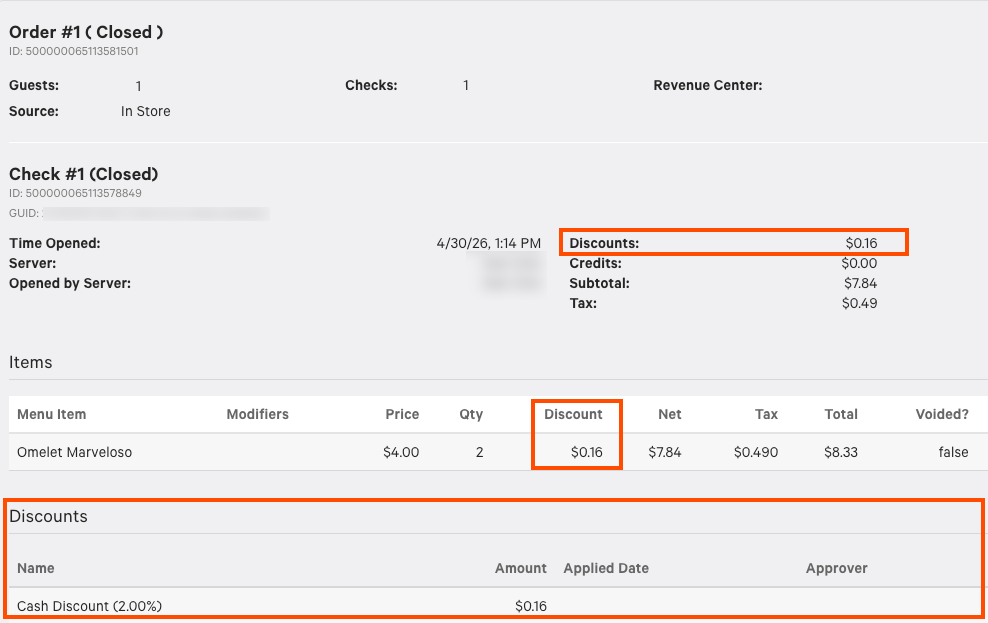This screenshot has width=988, height=623.
Task: Click the time opened value 4/30/26, 1:14 PM
Action: pyautogui.click(x=488, y=243)
